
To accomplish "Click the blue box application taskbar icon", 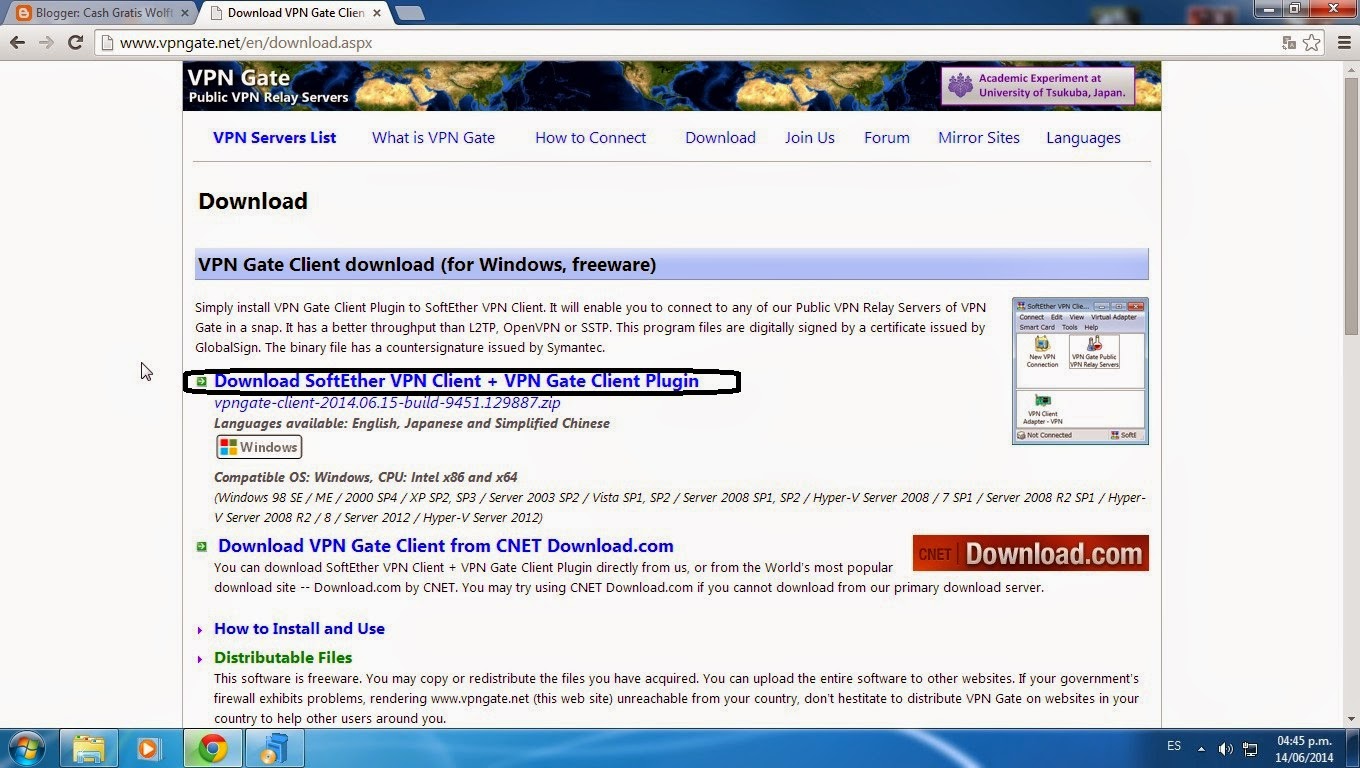I will click(x=274, y=748).
